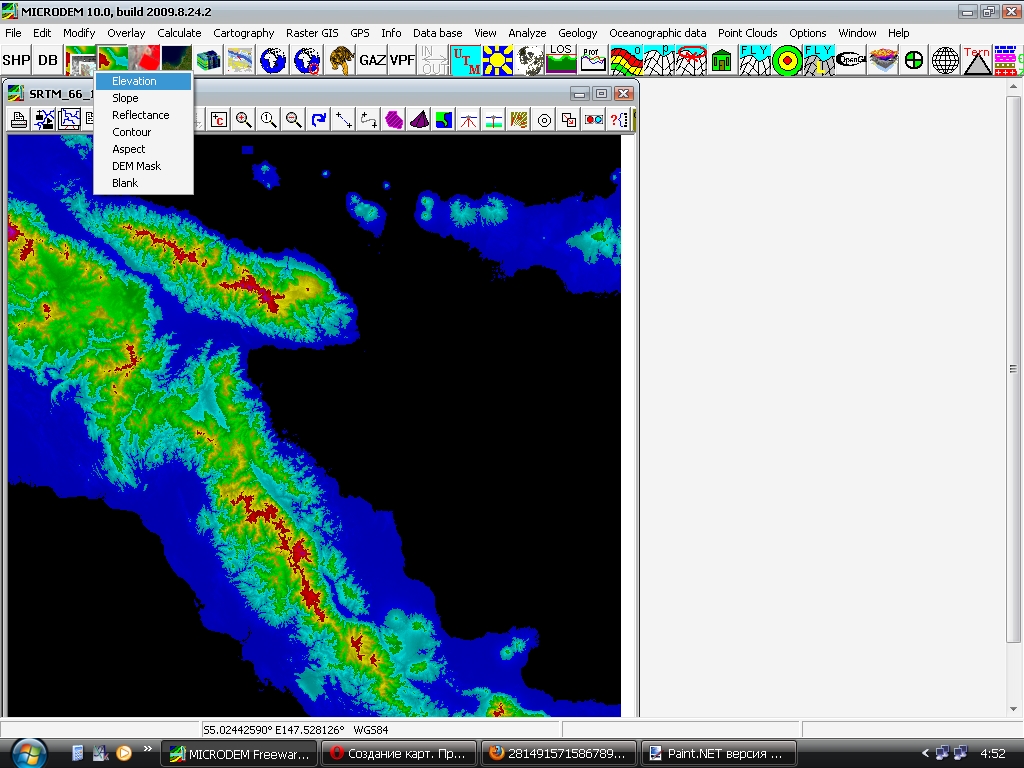Open the Cartography menu

243,33
